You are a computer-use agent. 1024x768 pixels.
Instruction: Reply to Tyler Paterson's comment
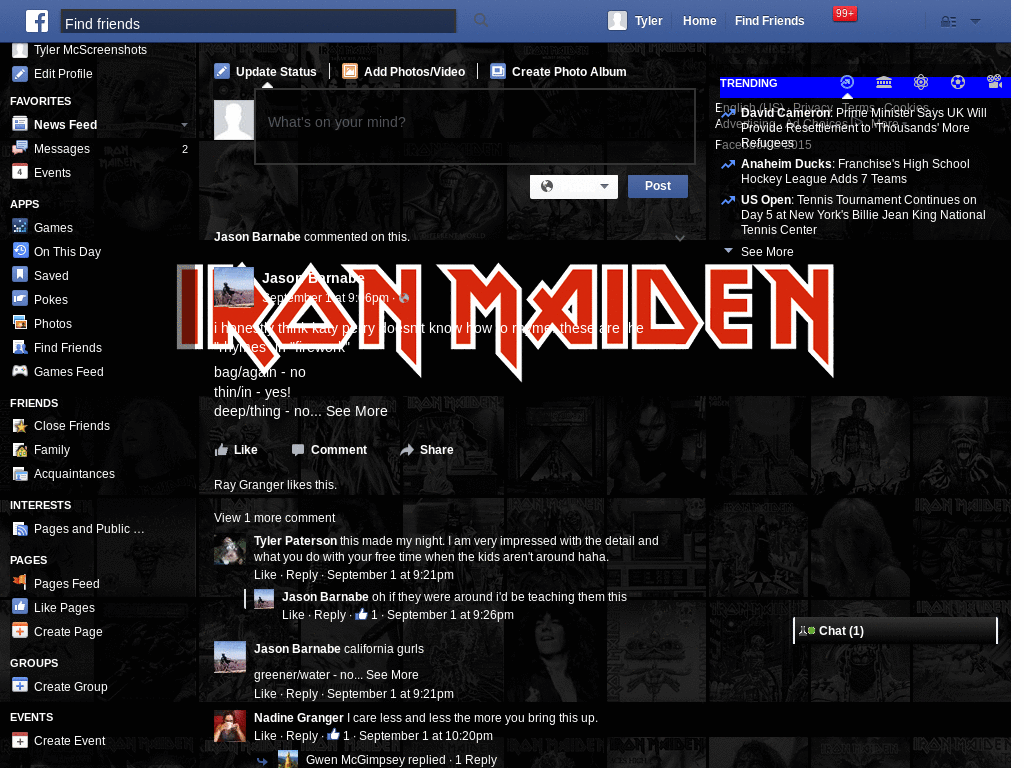[302, 575]
